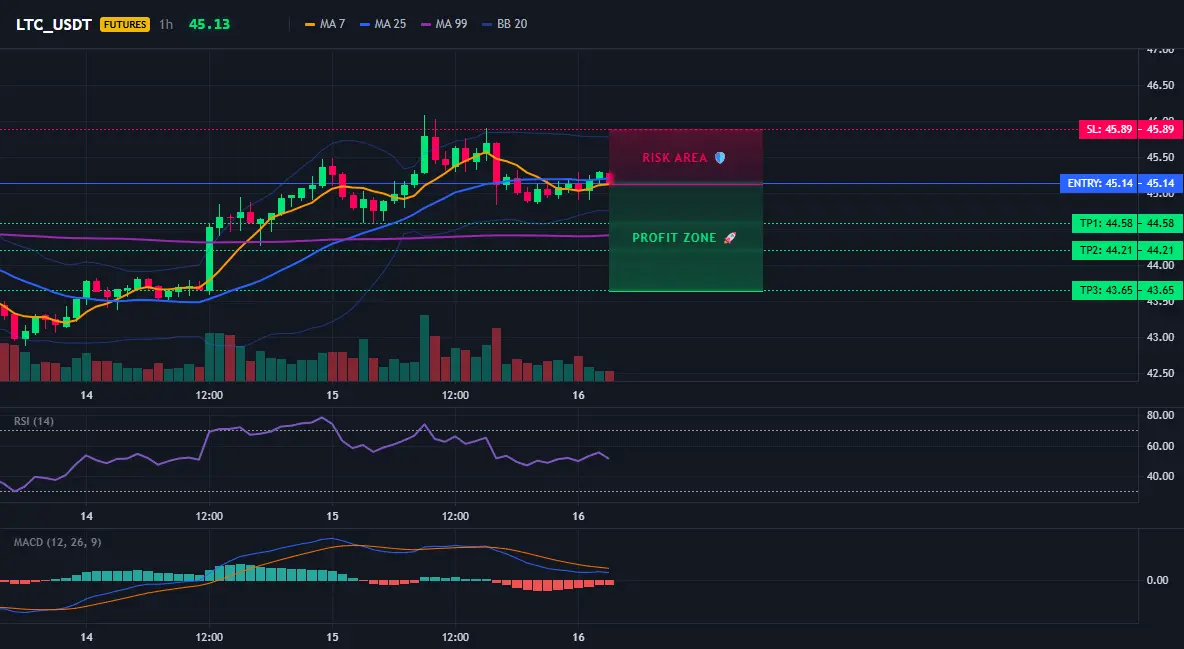
Task: Click the RSI (14) indicator label
Action: (34, 421)
